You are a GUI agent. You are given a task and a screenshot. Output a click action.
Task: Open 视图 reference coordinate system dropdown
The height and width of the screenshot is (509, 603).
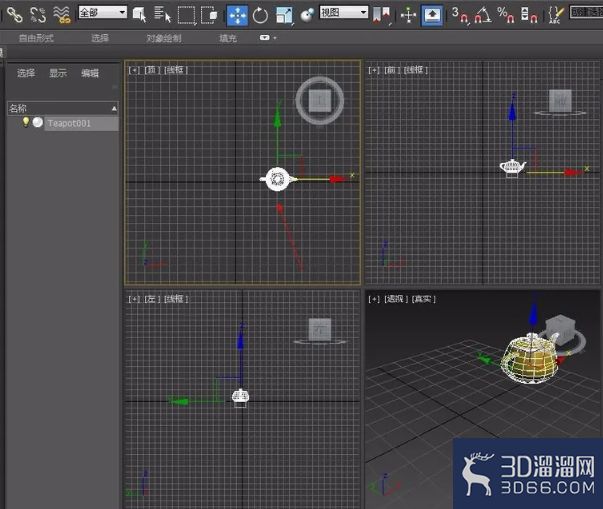pos(344,12)
